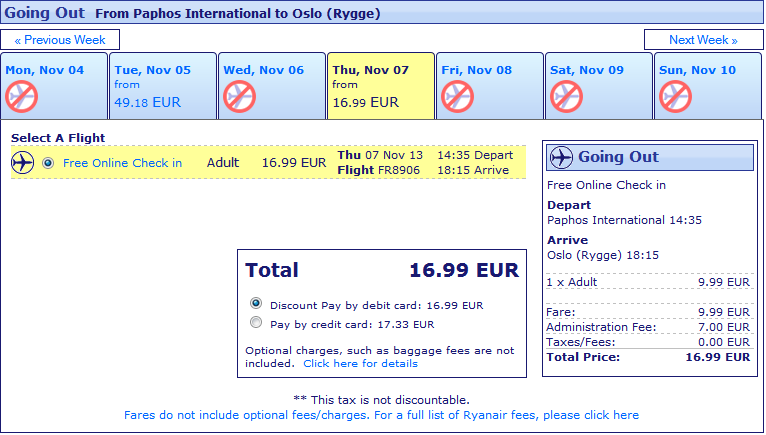Choose Discount Pay by debit card option
This screenshot has height=435, width=766.
click(256, 304)
